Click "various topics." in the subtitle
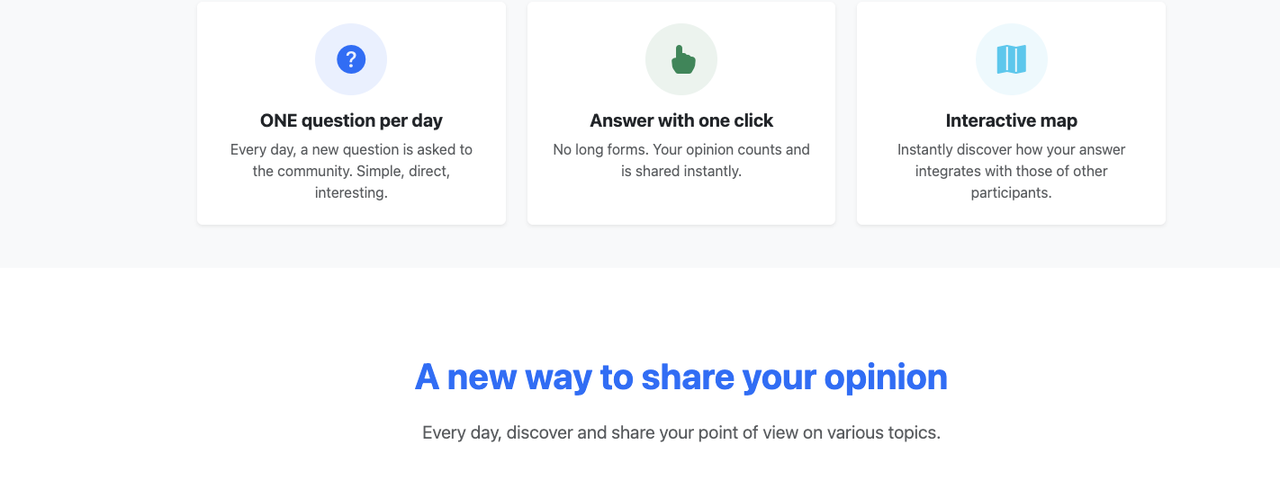Viewport: 1280px width, 480px height. pyautogui.click(x=884, y=433)
